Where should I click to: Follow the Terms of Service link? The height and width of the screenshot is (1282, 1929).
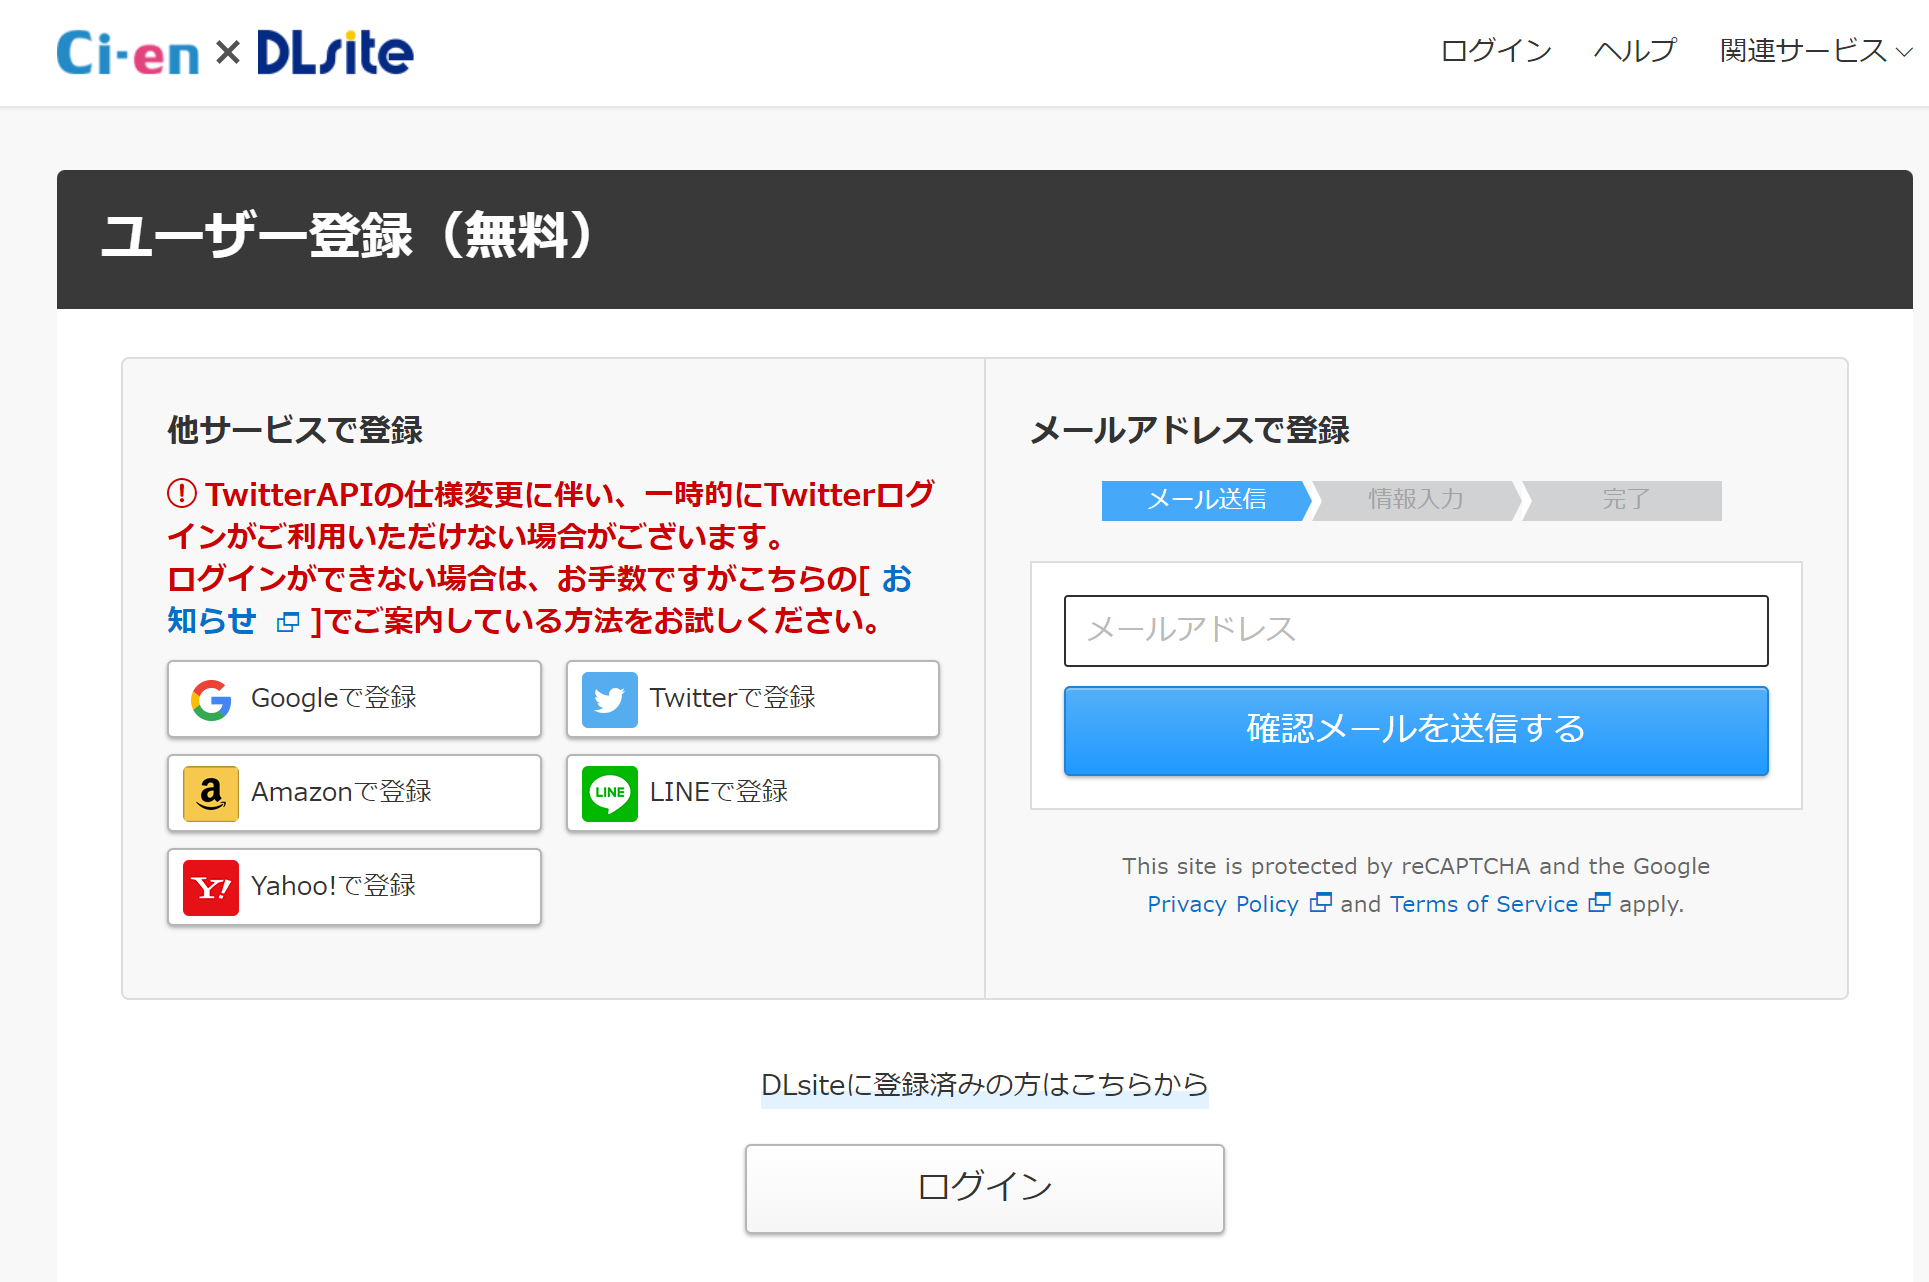coord(1483,904)
